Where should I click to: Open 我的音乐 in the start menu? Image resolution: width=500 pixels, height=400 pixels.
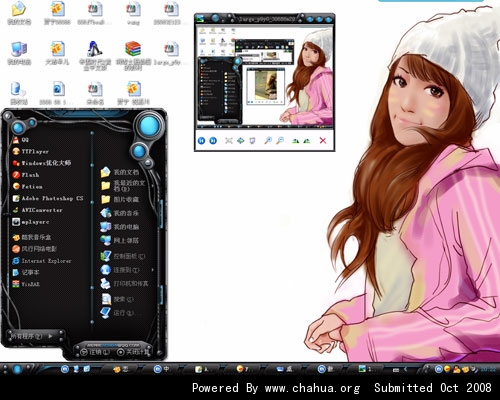(x=120, y=213)
